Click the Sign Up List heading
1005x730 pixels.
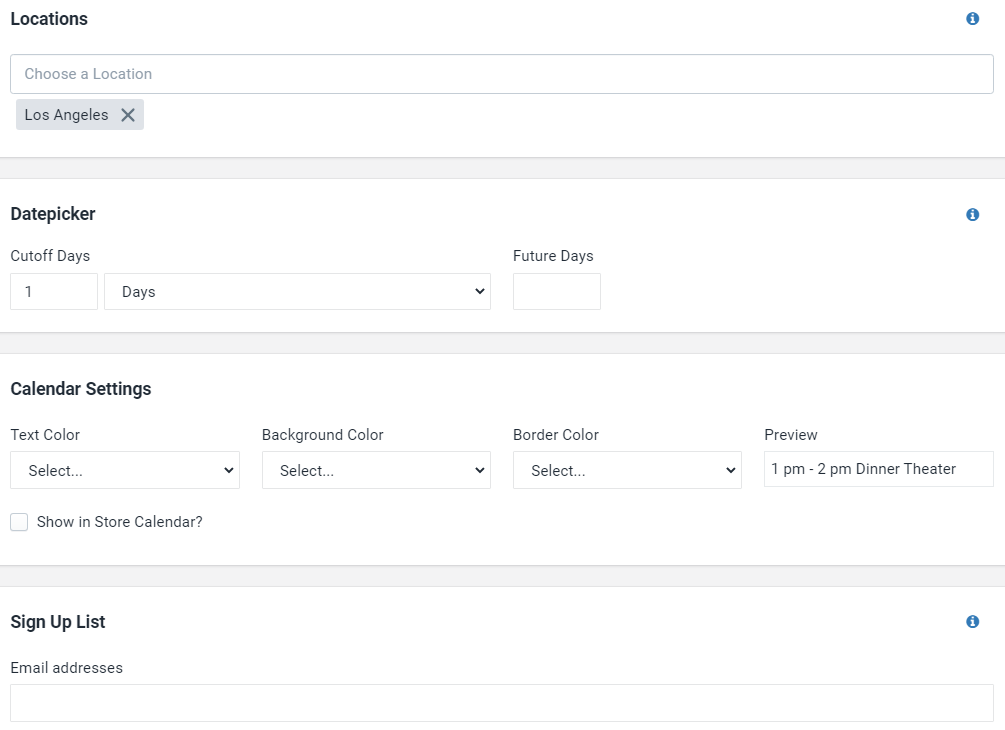(x=58, y=622)
